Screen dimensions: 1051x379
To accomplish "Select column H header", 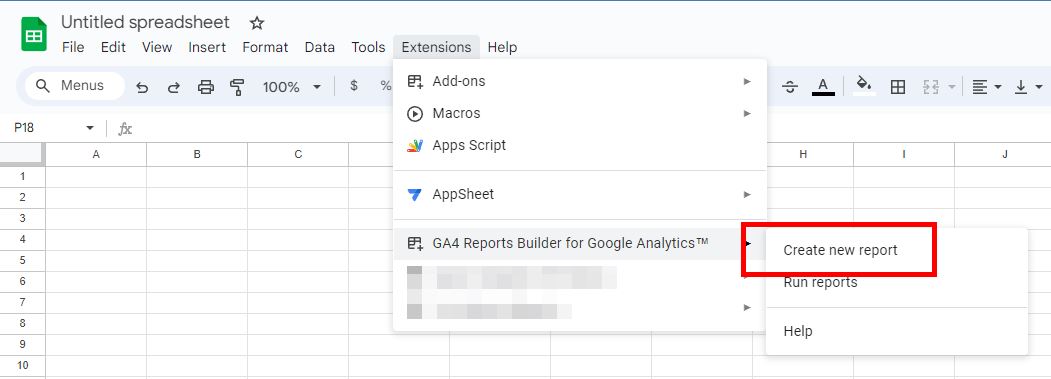I will pyautogui.click(x=803, y=154).
